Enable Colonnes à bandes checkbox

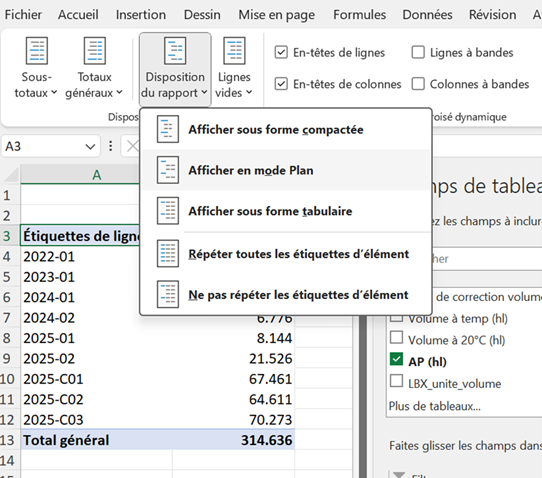coord(418,84)
